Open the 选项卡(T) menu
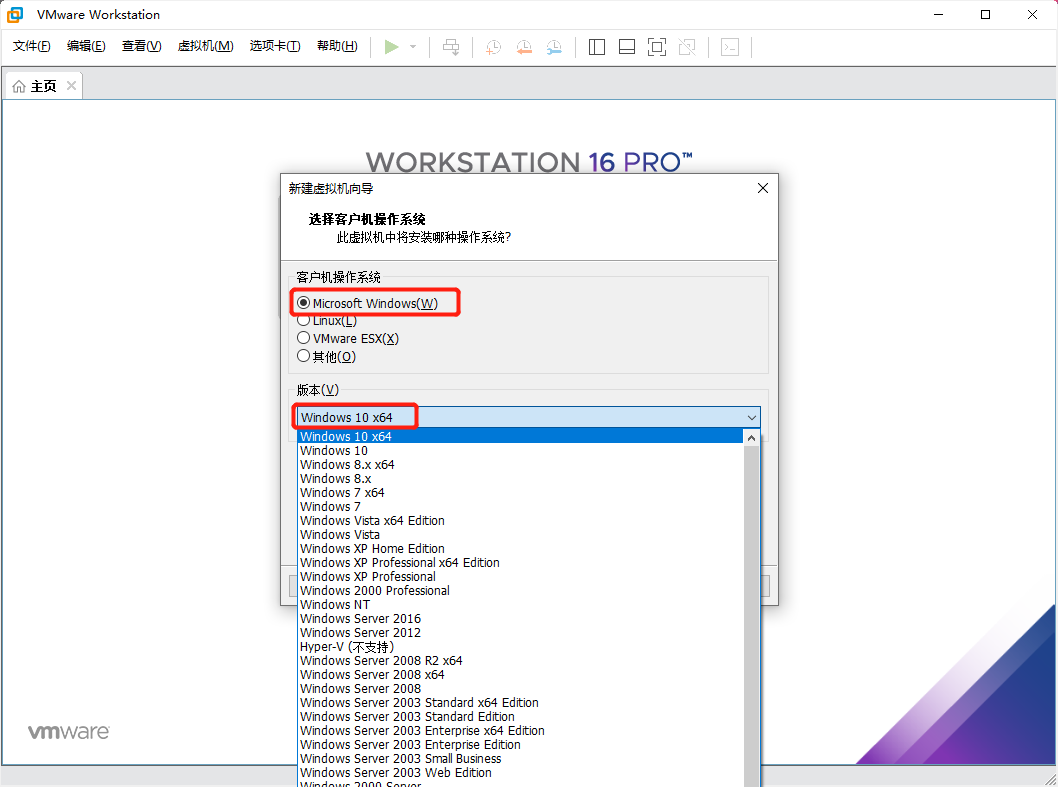1058x787 pixels. (275, 46)
